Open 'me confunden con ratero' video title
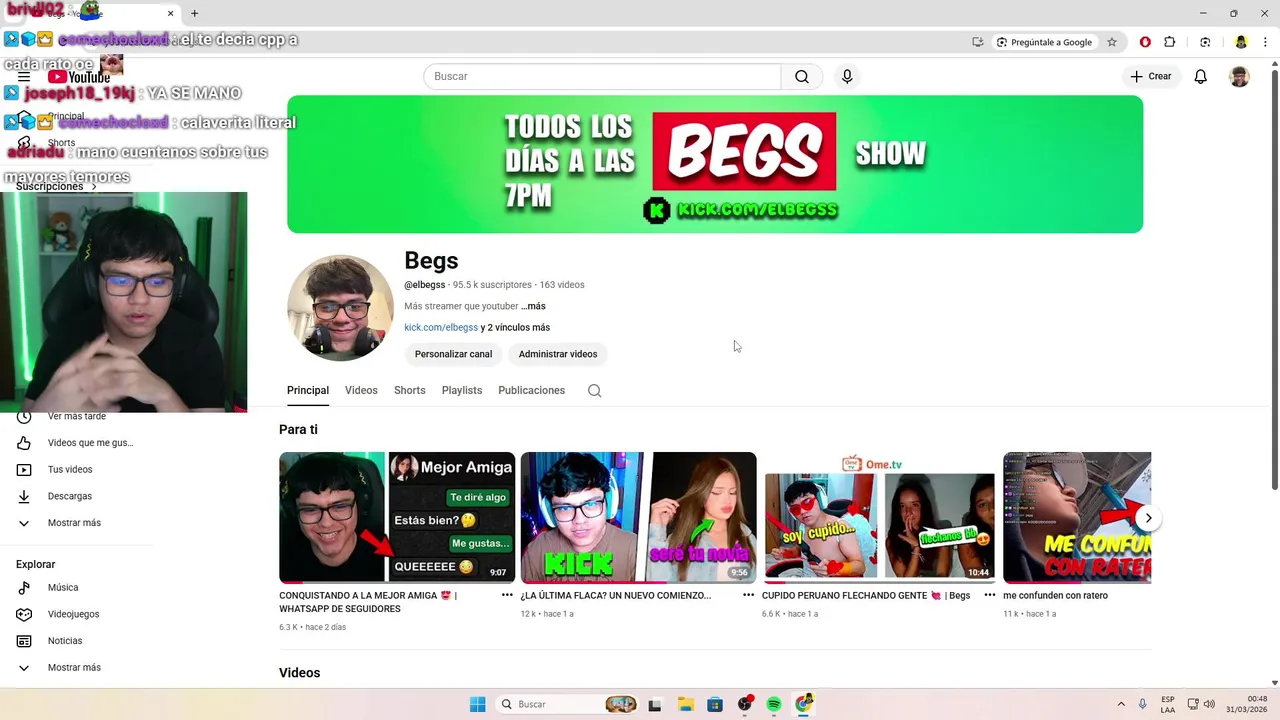This screenshot has height=720, width=1280. pos(1055,596)
